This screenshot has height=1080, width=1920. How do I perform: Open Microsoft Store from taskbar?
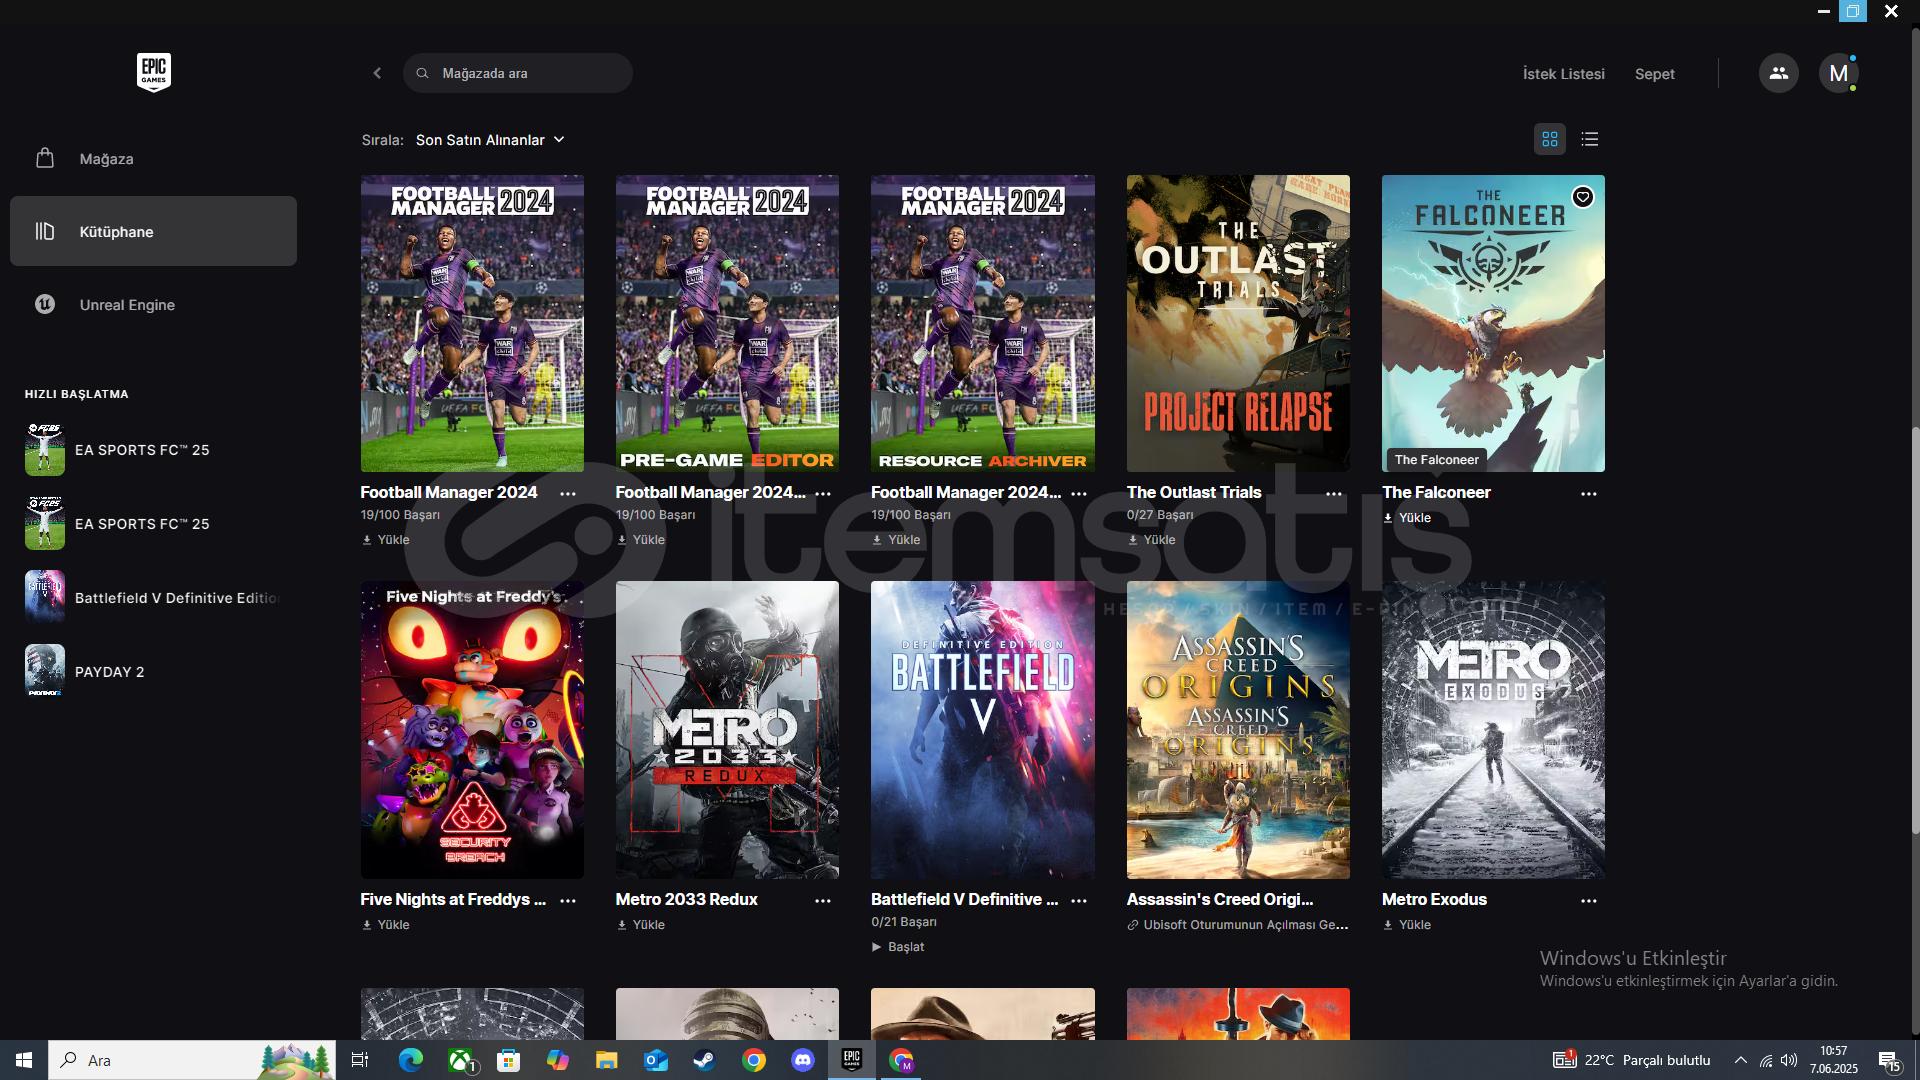(x=509, y=1060)
